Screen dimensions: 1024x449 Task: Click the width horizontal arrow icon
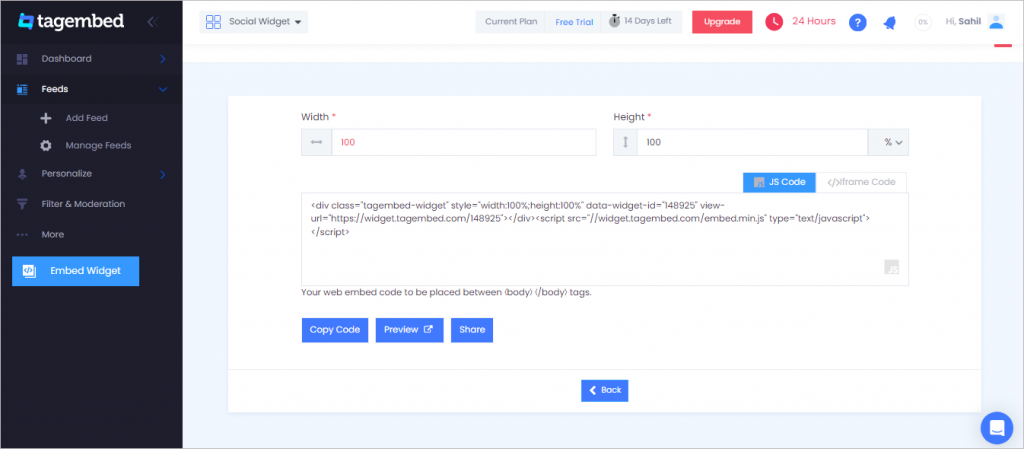pyautogui.click(x=317, y=142)
